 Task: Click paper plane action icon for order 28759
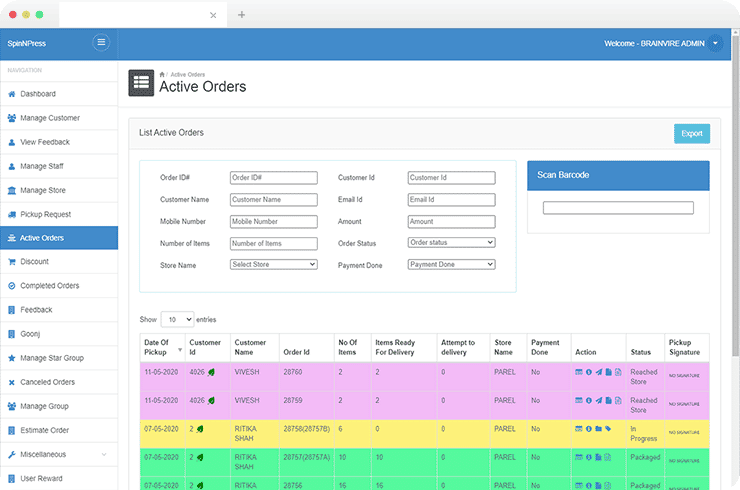point(598,400)
